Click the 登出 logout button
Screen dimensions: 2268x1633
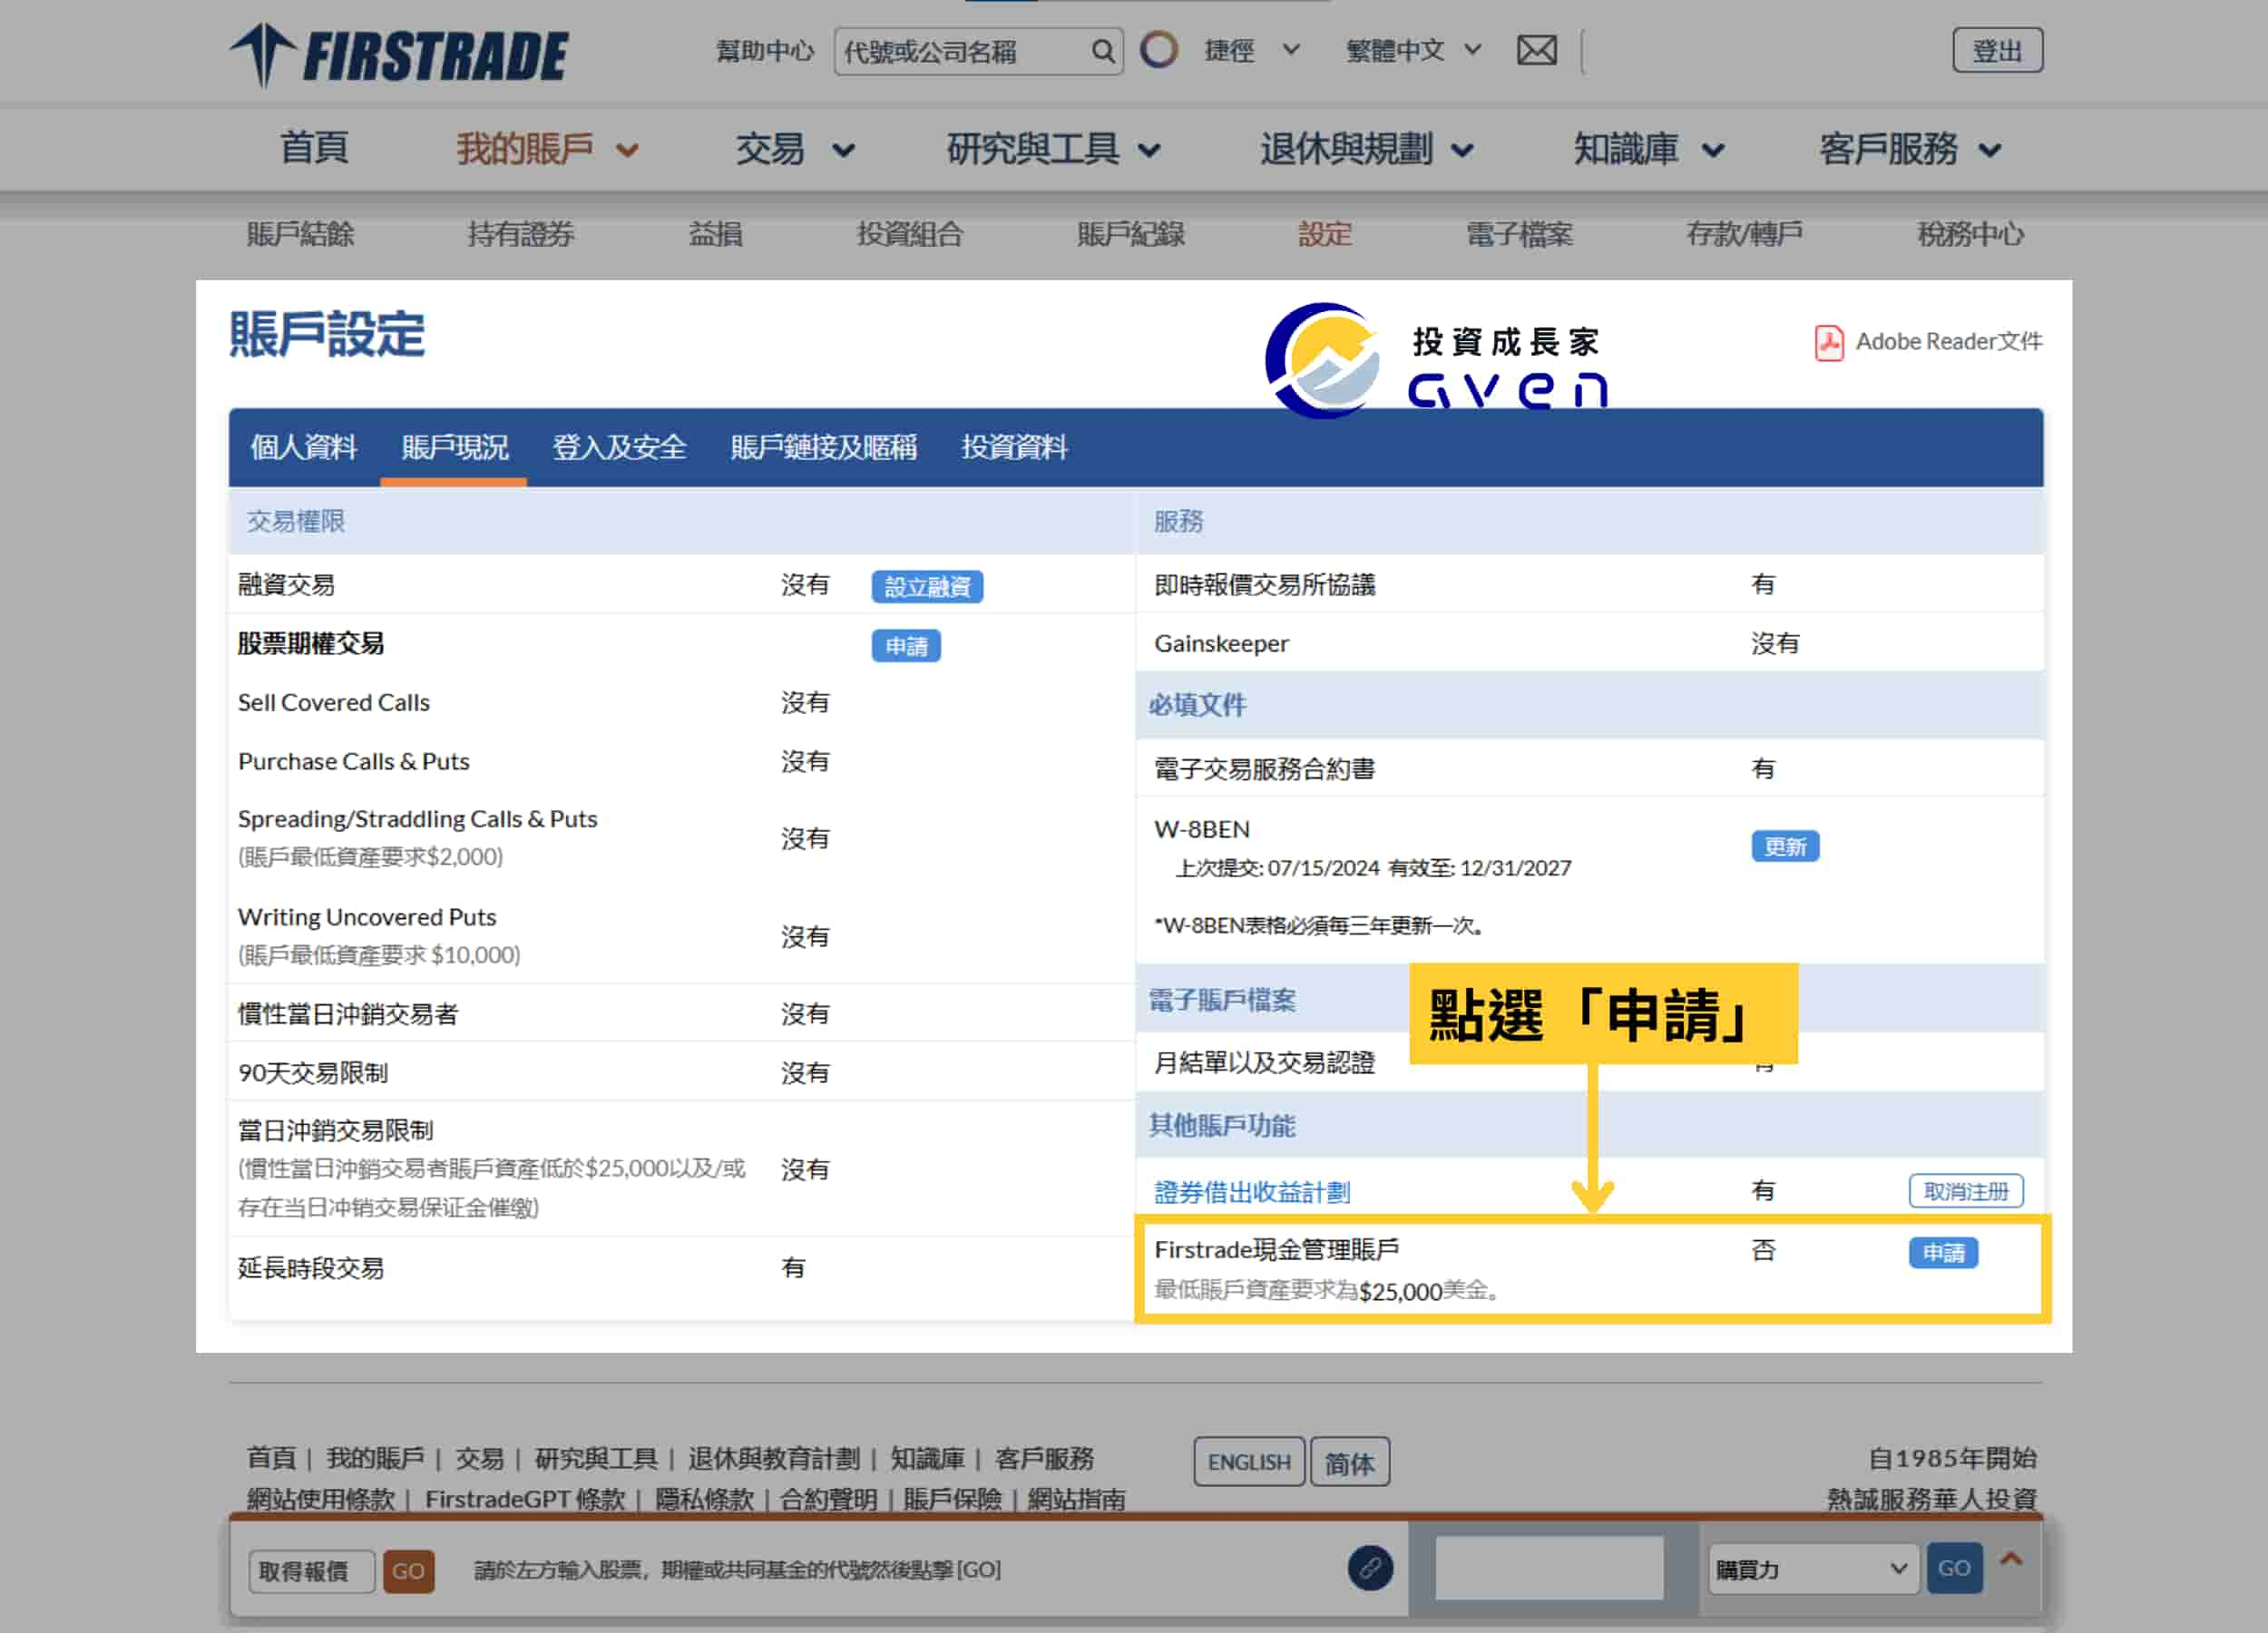[1997, 51]
